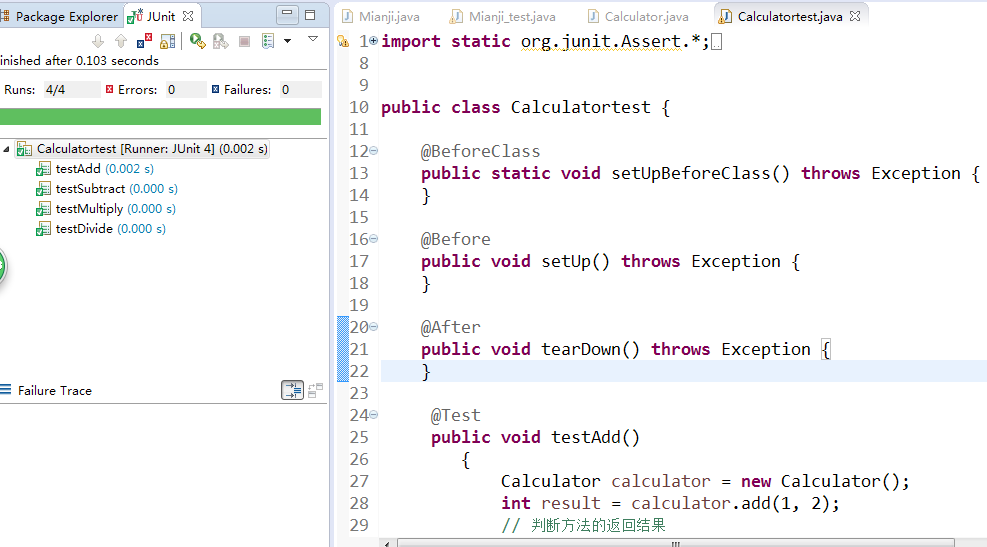
Task: Click the warning marker beside line 1
Action: [343, 42]
